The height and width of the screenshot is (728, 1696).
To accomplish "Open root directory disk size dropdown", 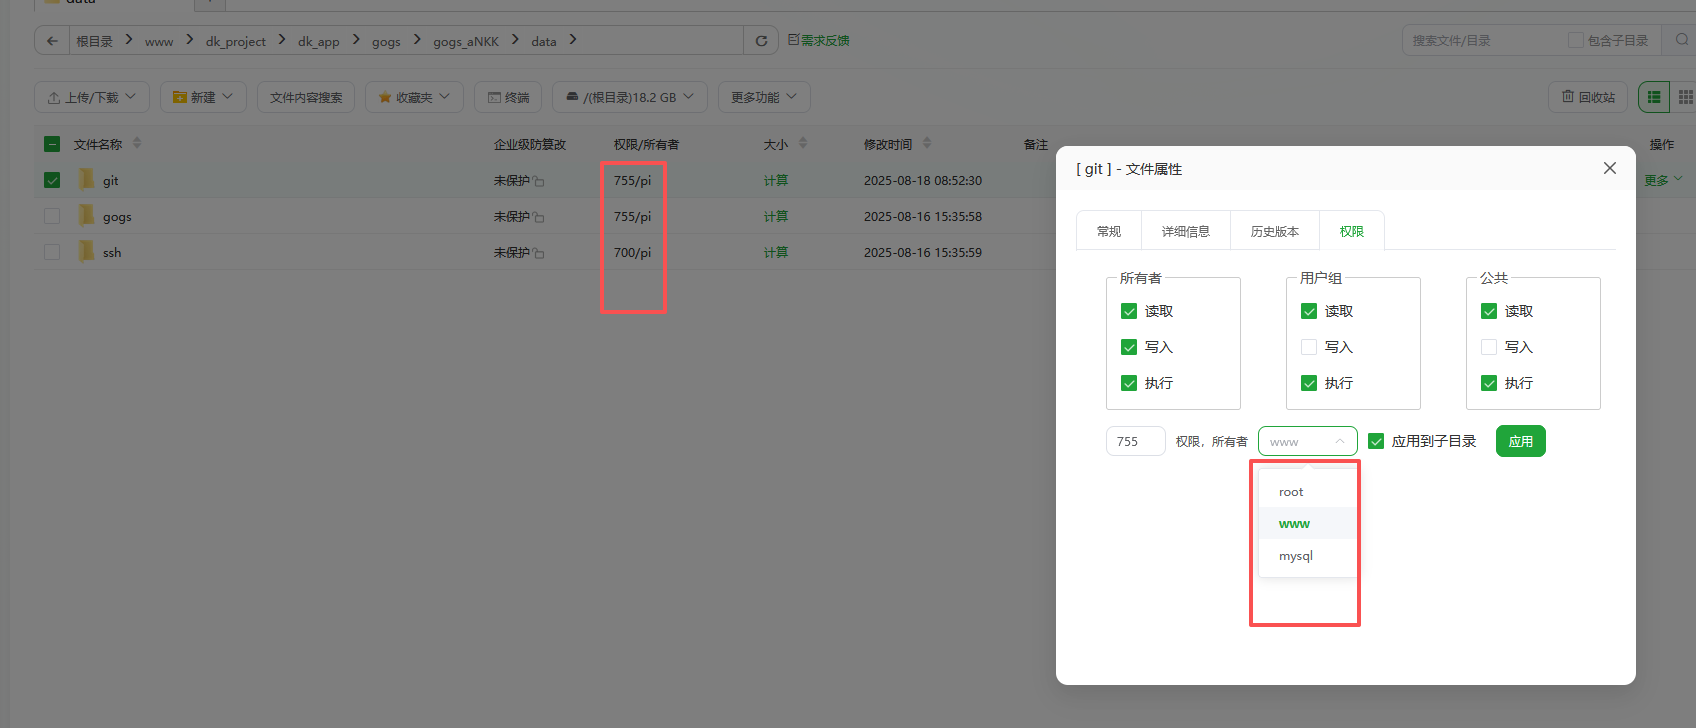I will [x=630, y=97].
